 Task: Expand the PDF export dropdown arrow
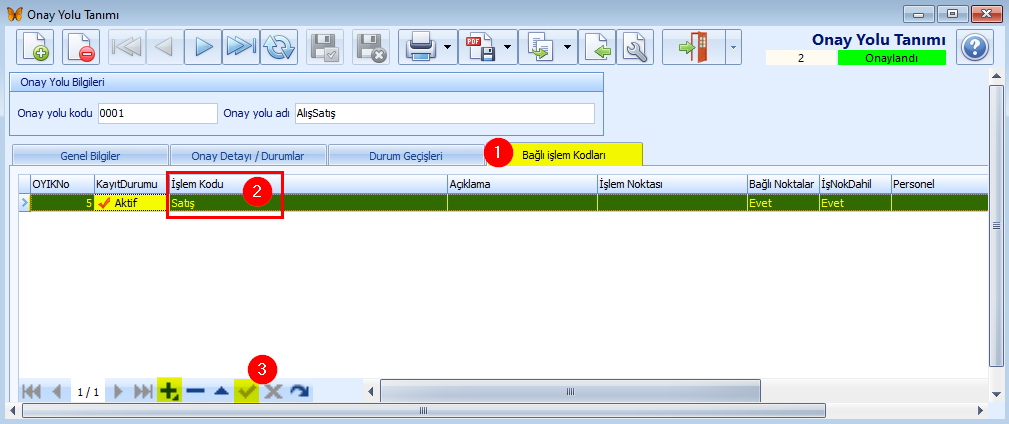click(508, 47)
